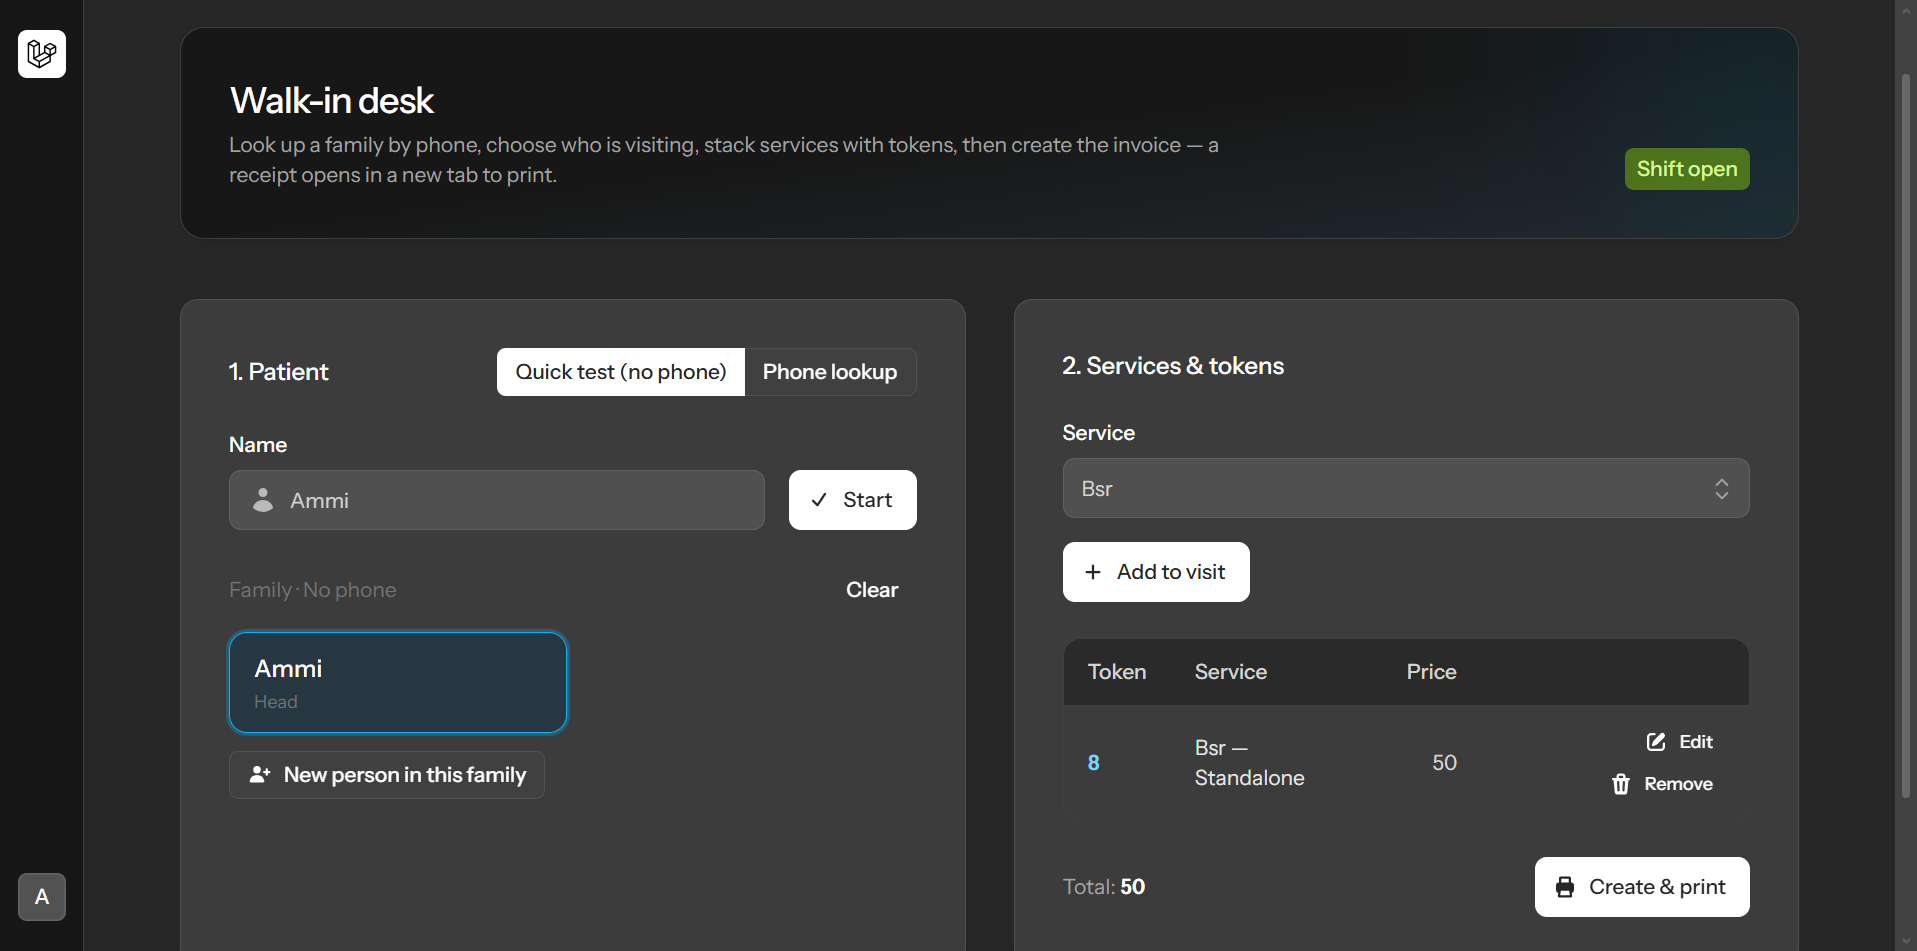Click the up-down chevron of Service select
Screen dimensions: 1917x951
pyautogui.click(x=1722, y=488)
